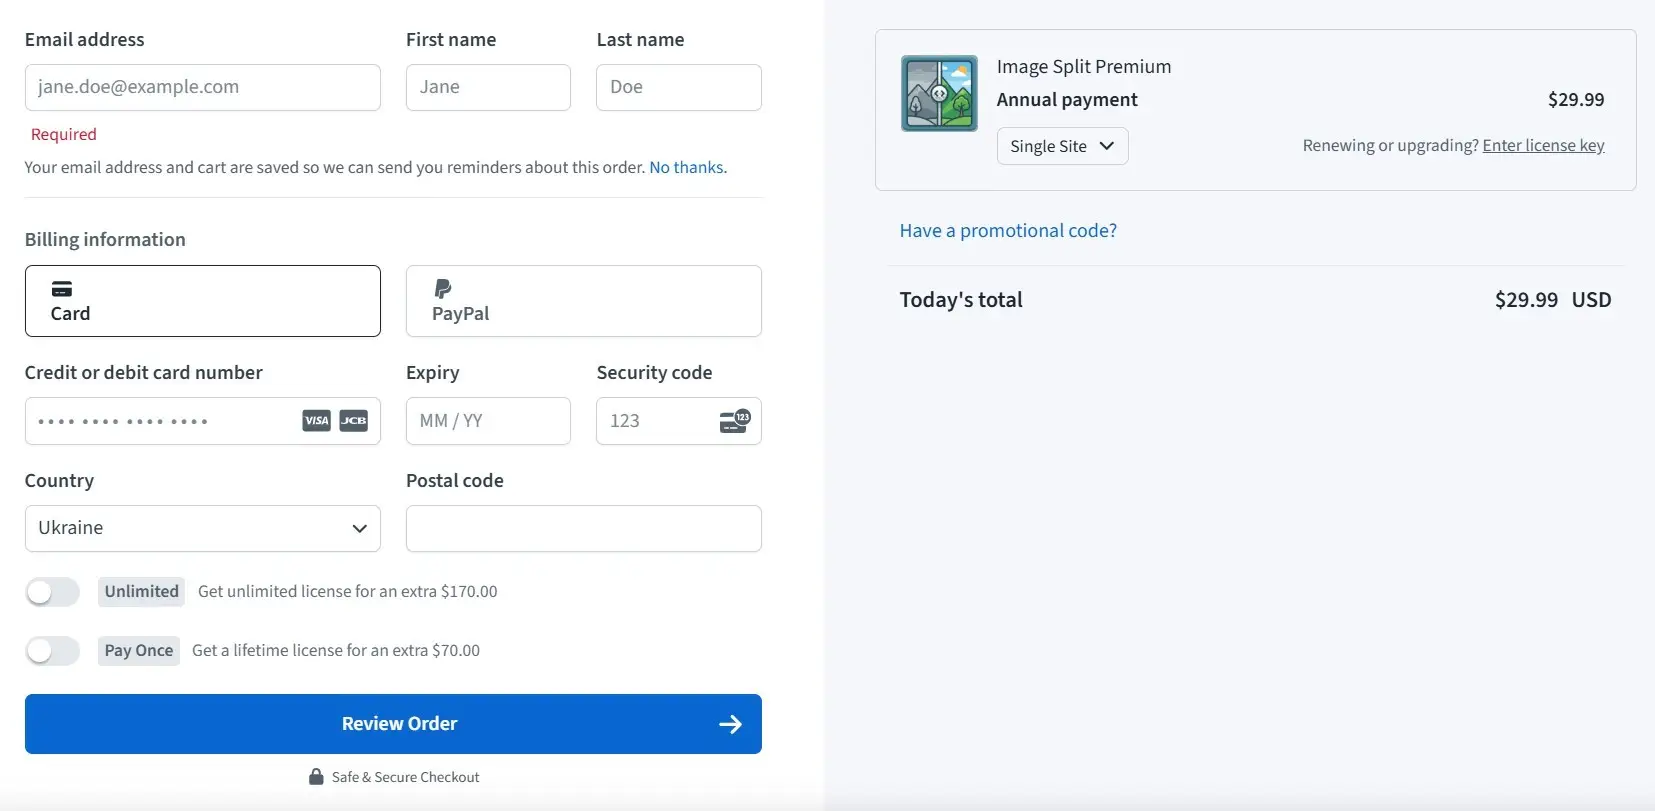Open the Country dropdown showing Ukraine
This screenshot has height=811, width=1655.
tap(202, 528)
